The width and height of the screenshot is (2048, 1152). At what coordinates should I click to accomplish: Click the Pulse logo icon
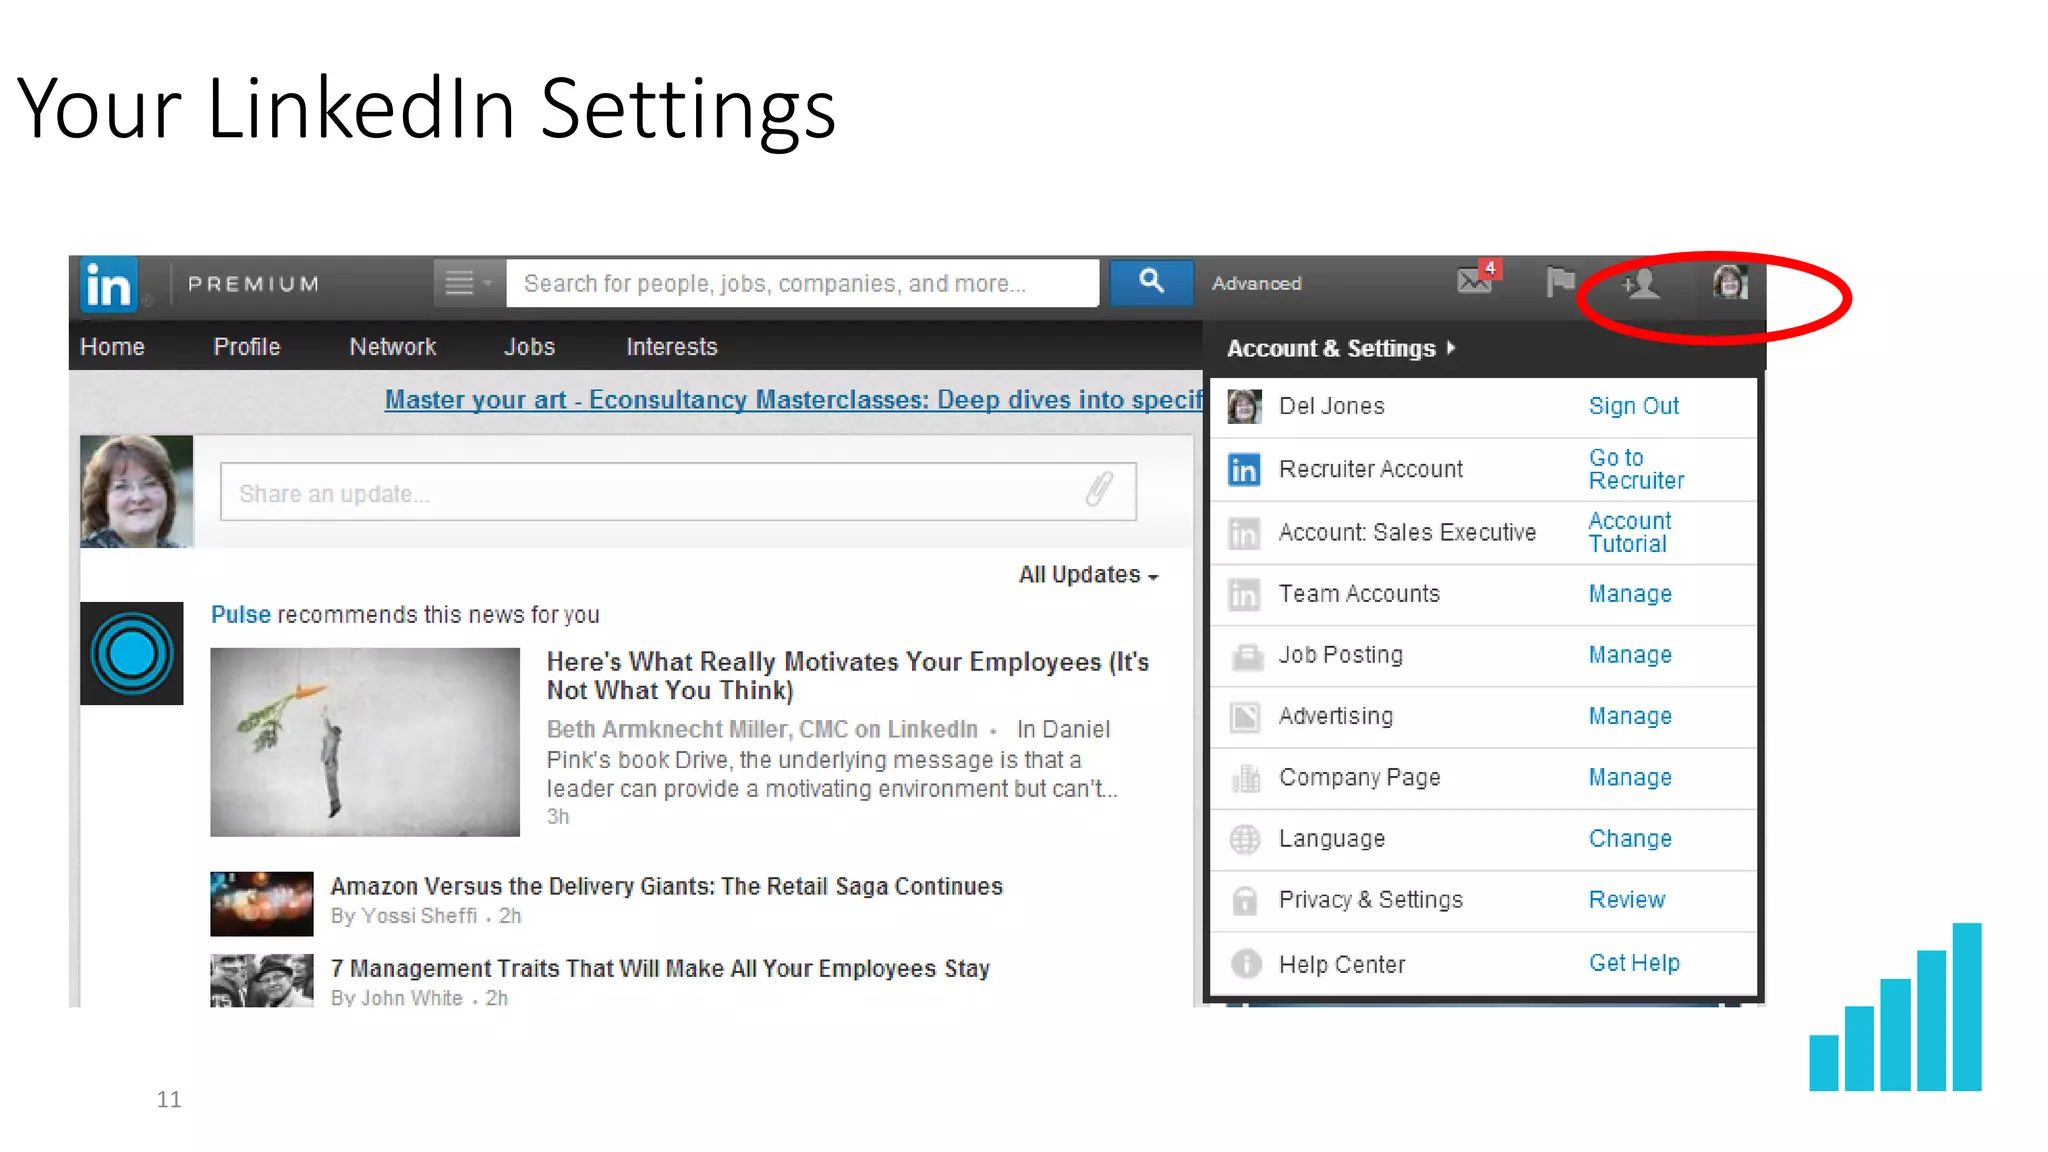(132, 654)
